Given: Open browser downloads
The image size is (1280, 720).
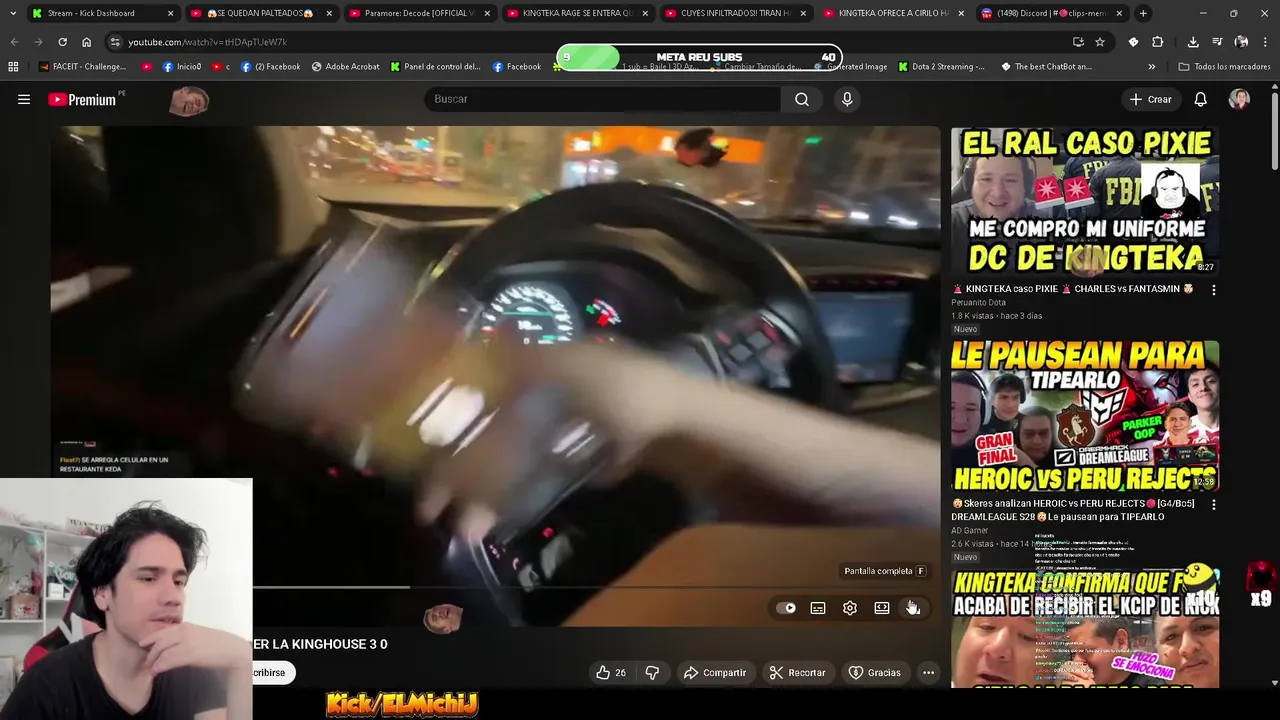Looking at the screenshot, I should click(1193, 42).
